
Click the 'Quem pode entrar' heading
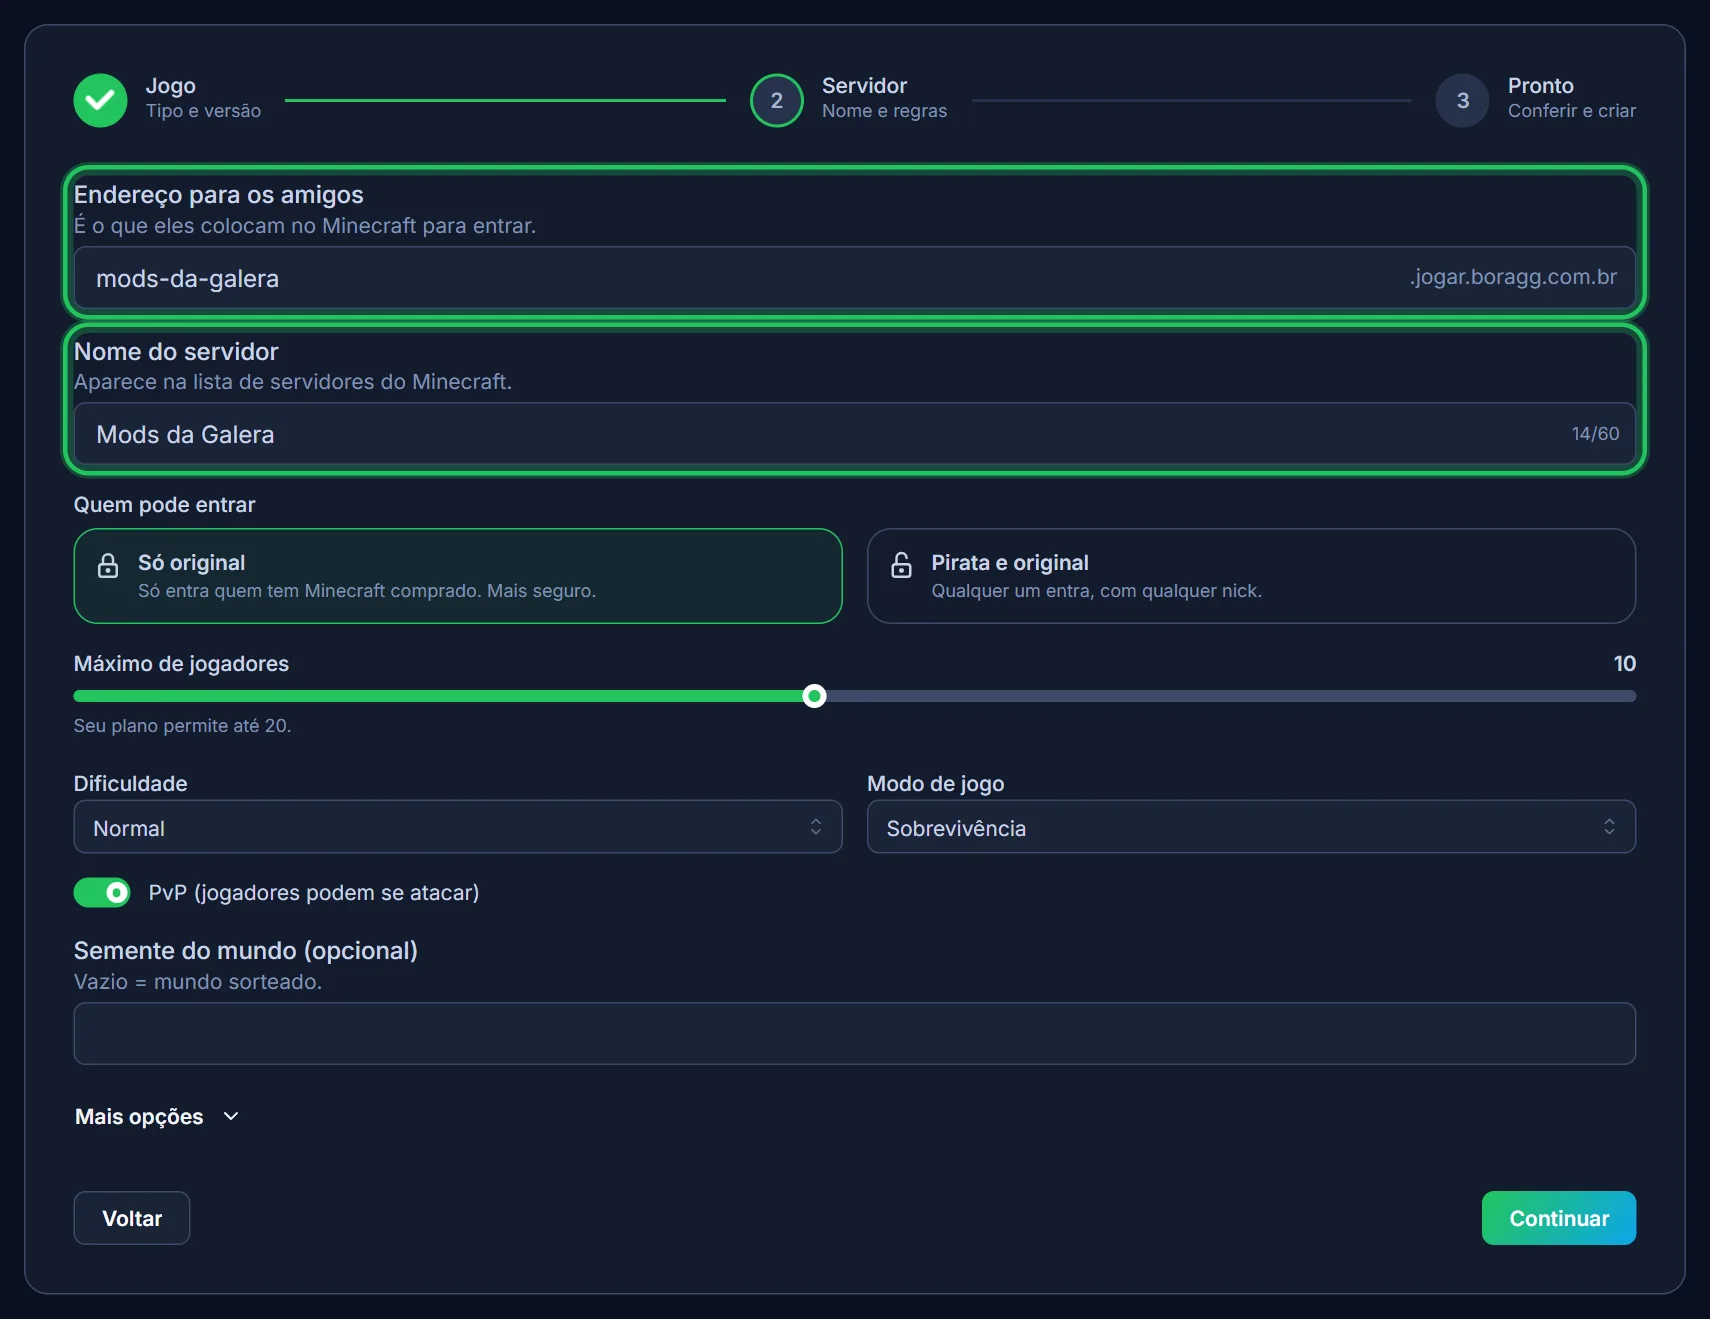(x=164, y=505)
